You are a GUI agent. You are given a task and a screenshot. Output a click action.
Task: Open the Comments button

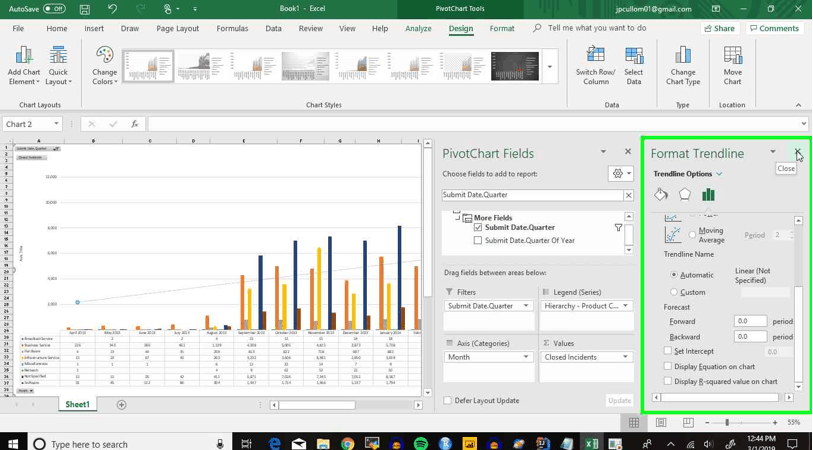coord(775,29)
